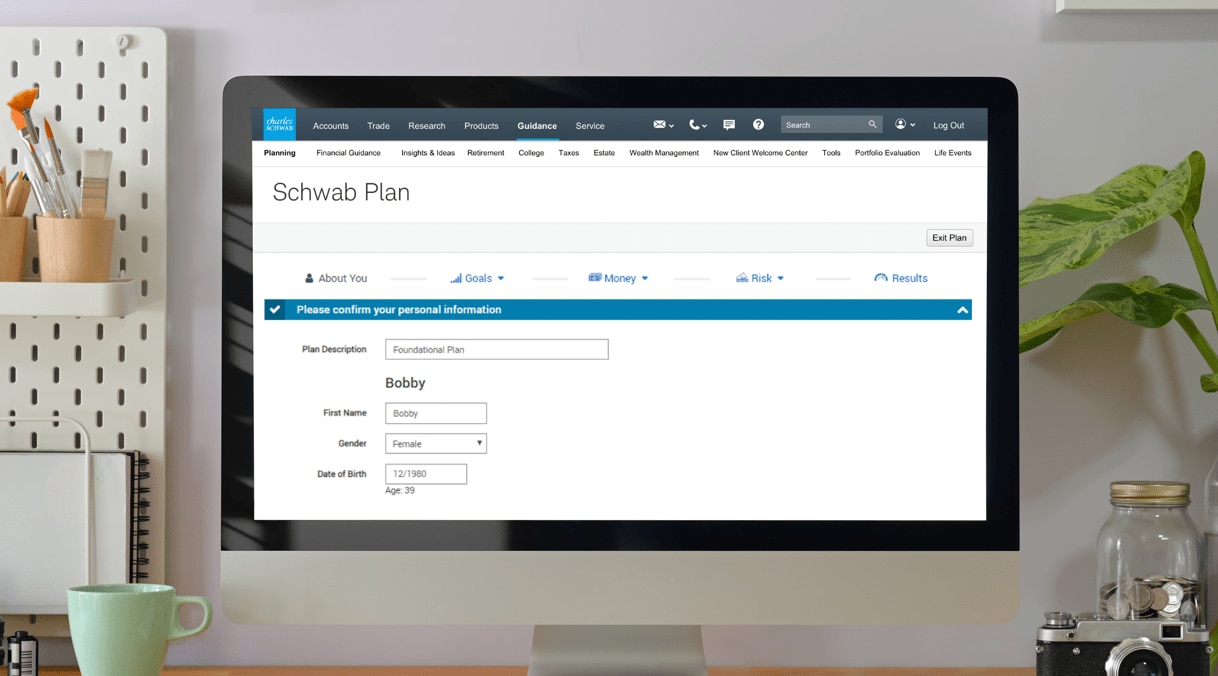Open the mail/envelope icon menu

[x=659, y=124]
